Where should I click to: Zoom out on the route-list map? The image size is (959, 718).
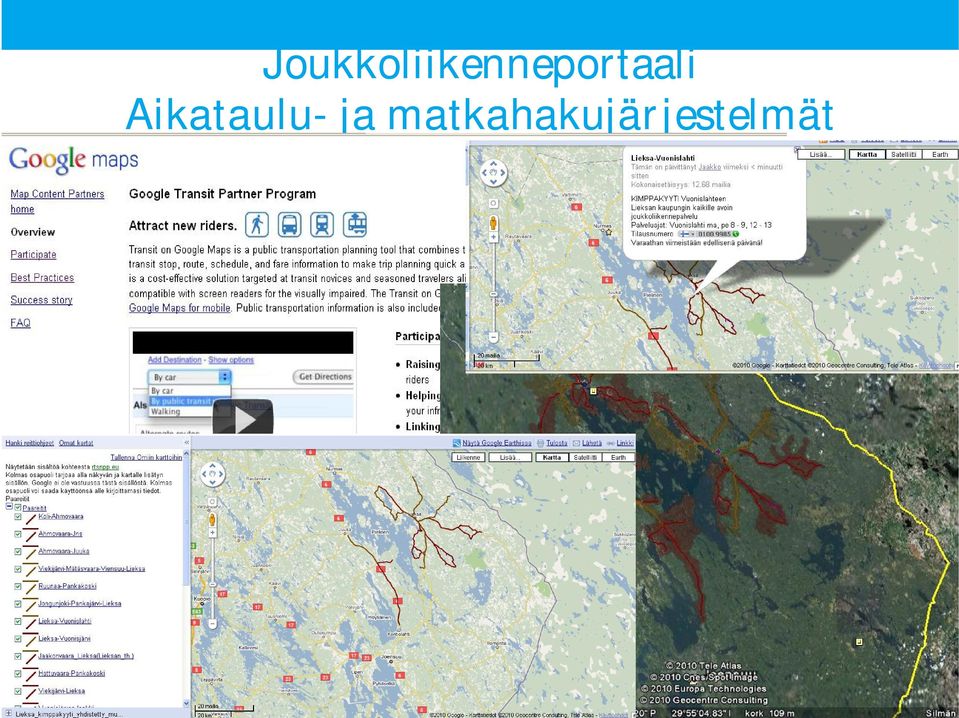coord(212,624)
